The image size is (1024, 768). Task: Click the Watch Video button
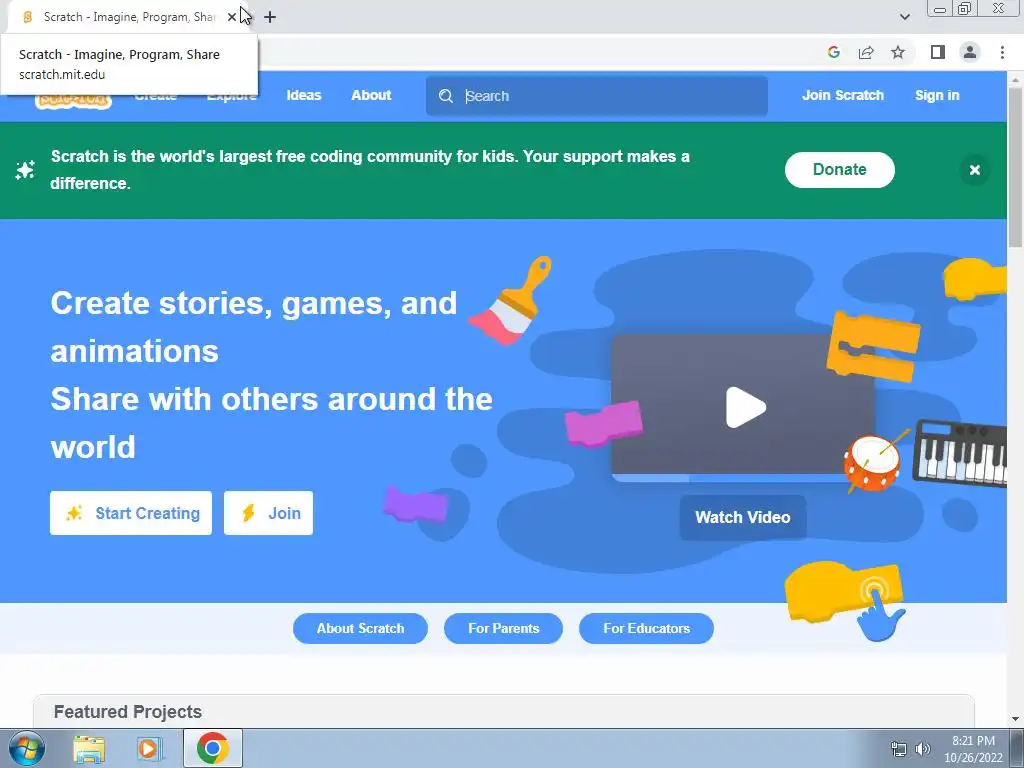(743, 517)
